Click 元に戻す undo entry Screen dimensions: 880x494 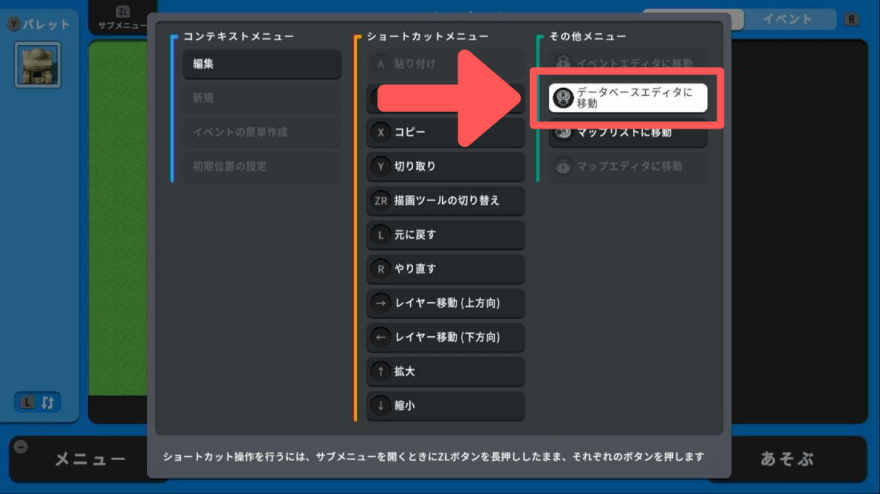point(446,235)
